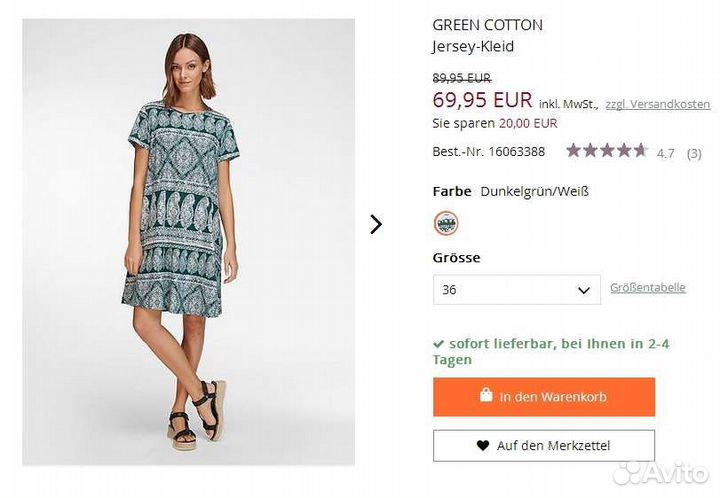Click the 4.7 rating score
720x498 pixels.
coord(665,153)
